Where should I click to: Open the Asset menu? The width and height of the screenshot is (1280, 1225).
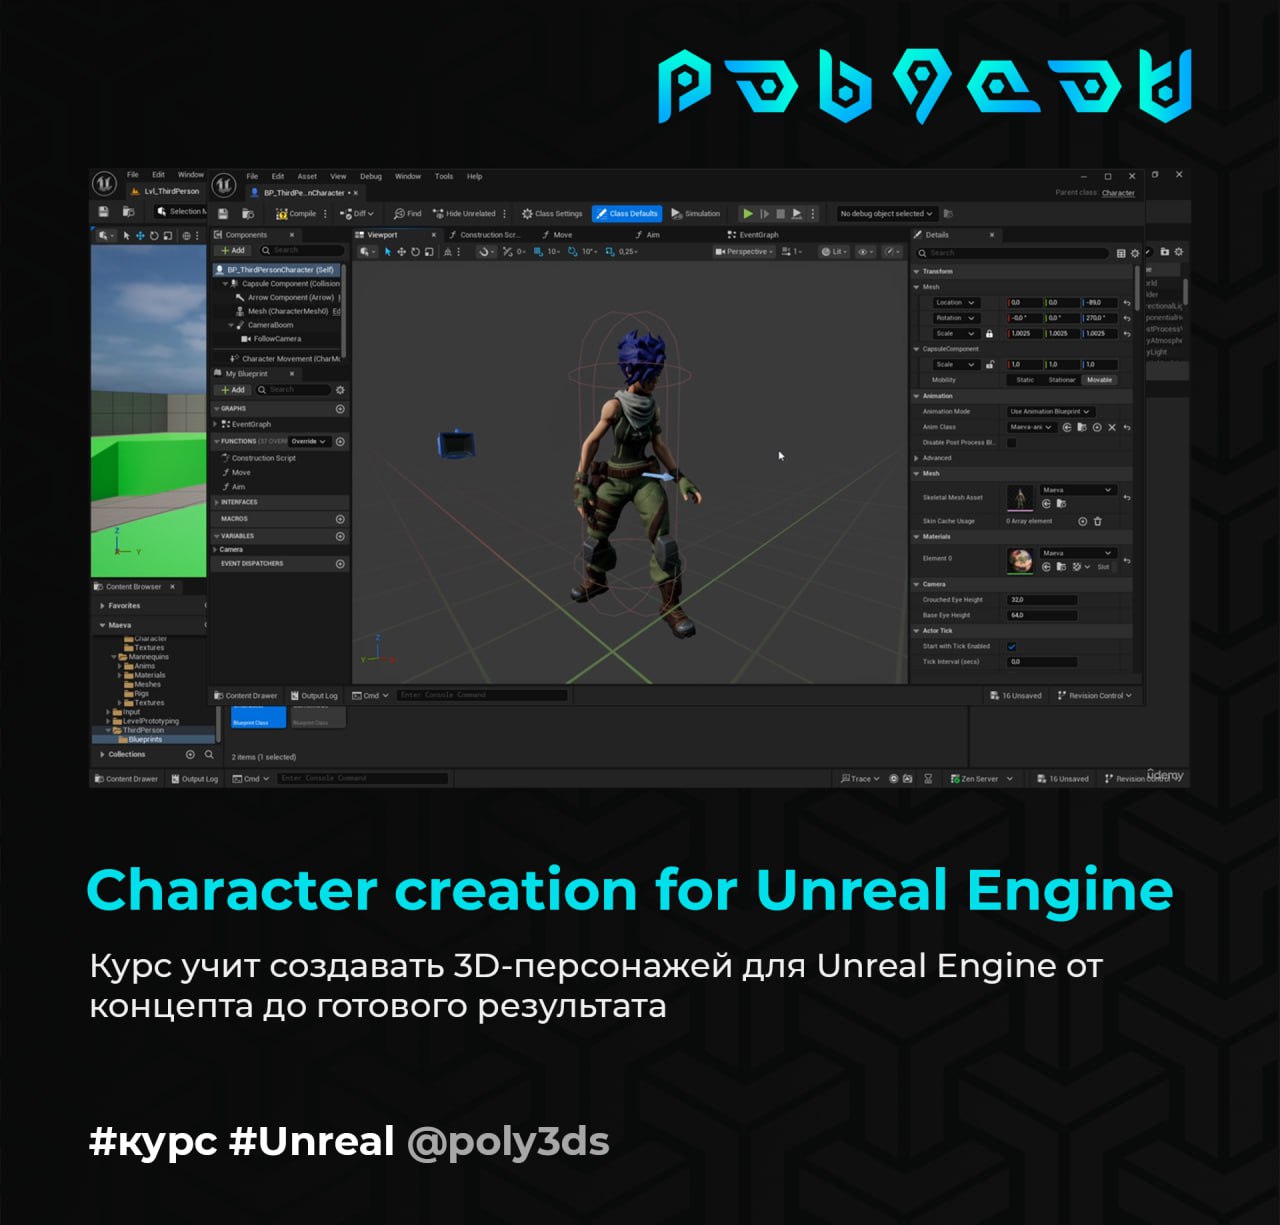[x=307, y=176]
